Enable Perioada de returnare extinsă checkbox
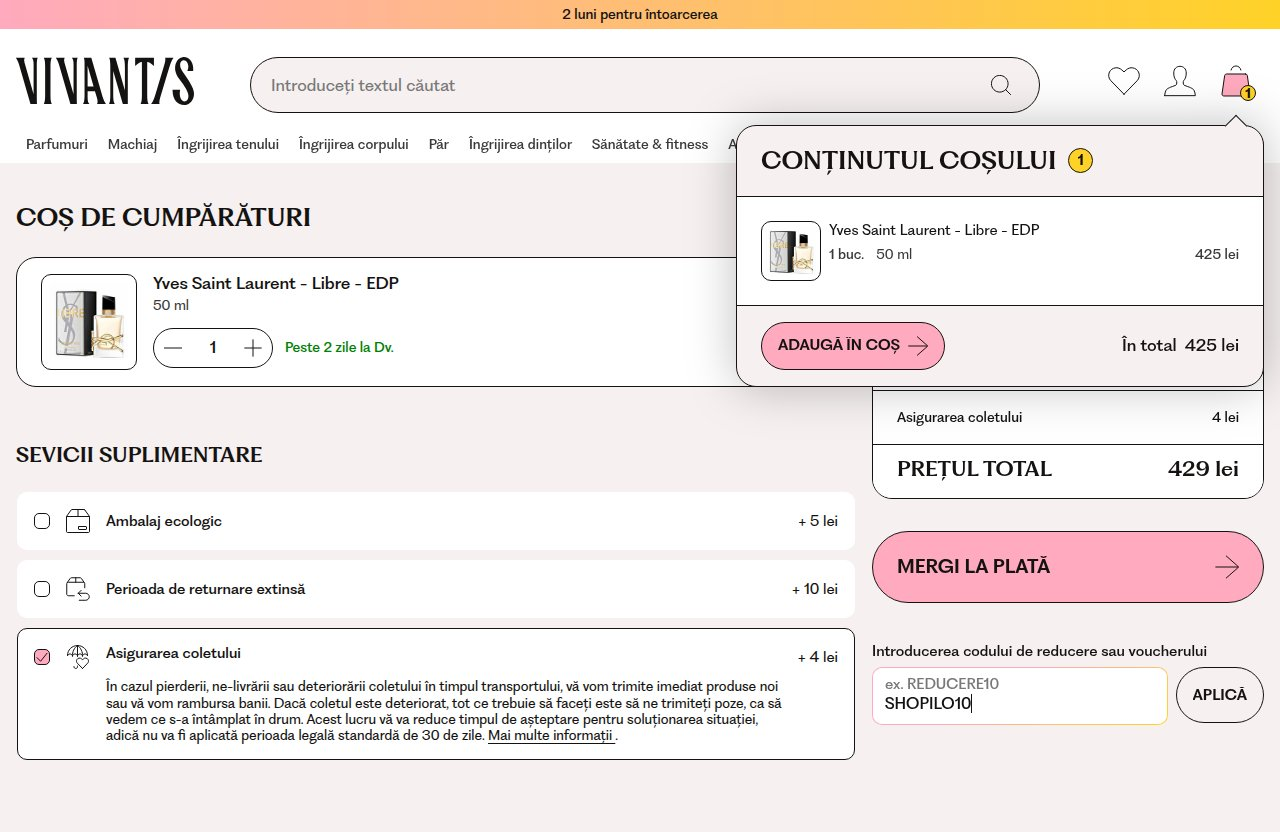The image size is (1280, 832). point(42,589)
